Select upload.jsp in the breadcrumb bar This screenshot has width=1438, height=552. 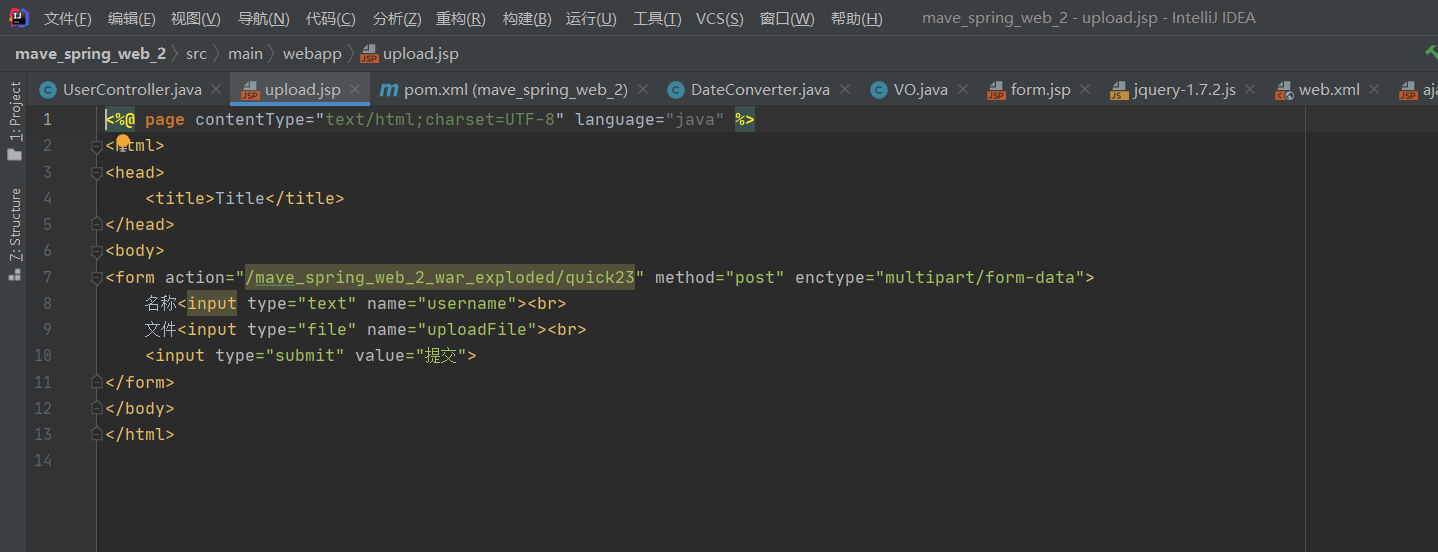410,54
